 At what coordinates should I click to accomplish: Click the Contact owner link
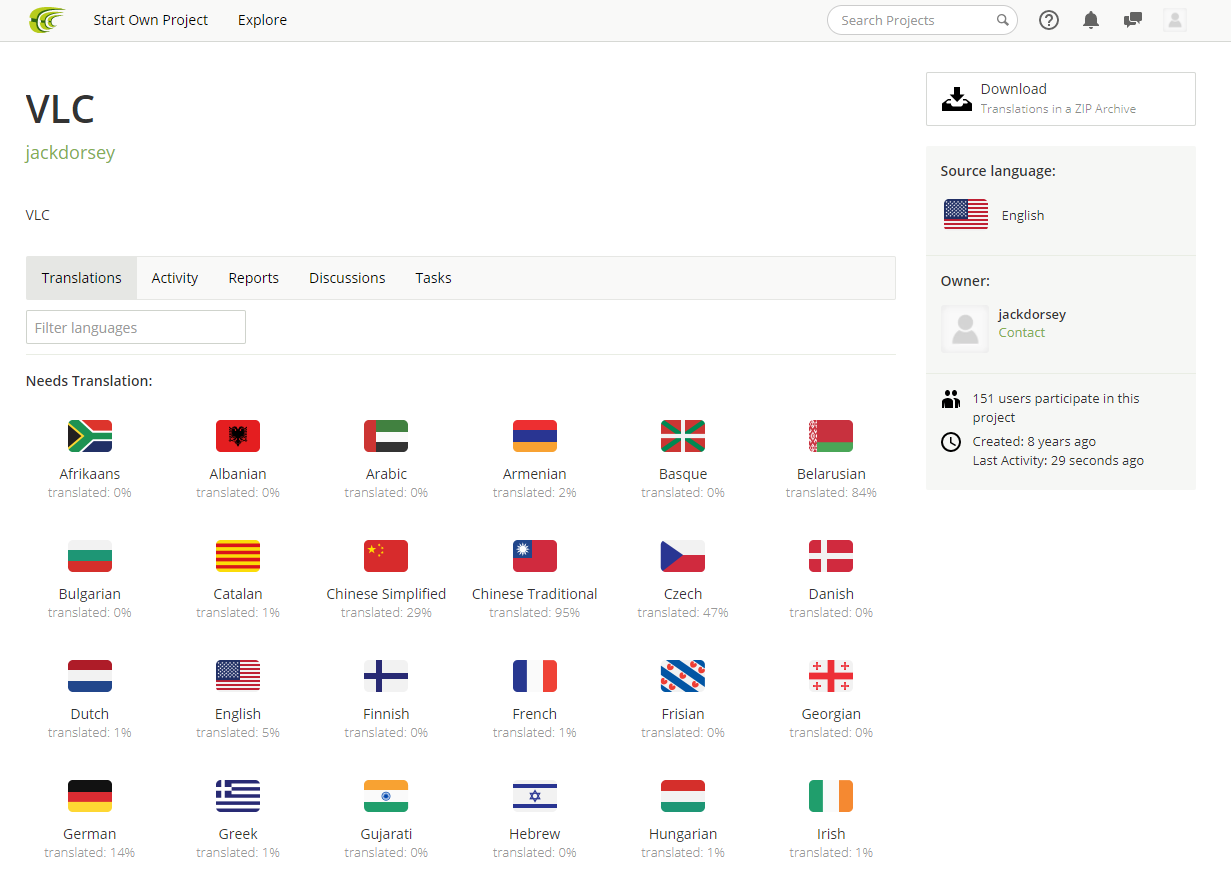coord(1022,333)
